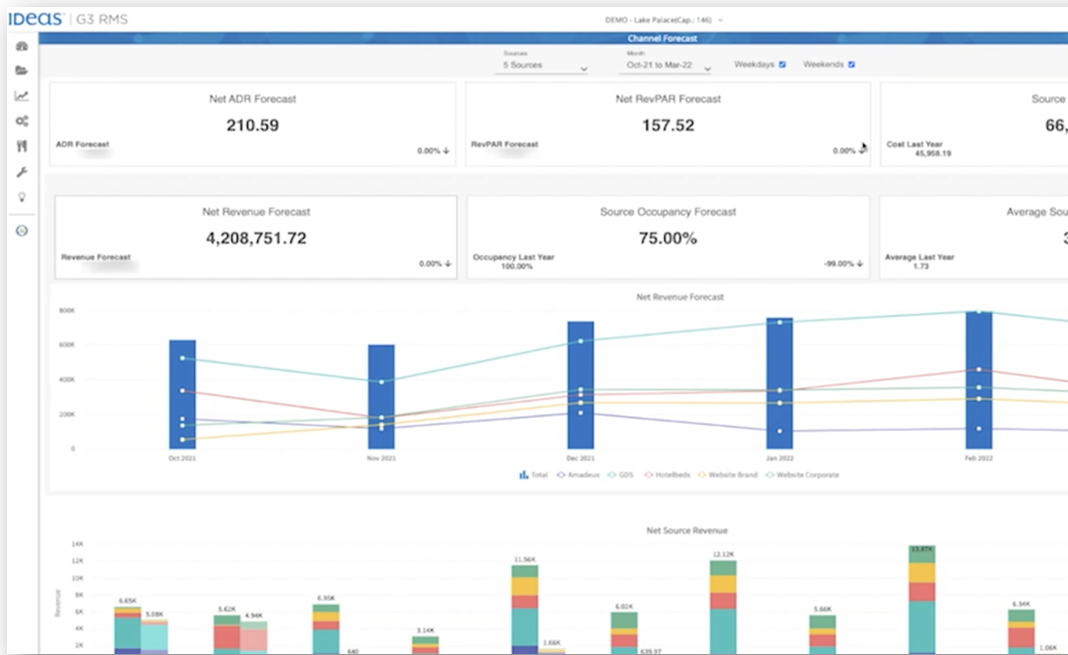
Task: Click the Source Occupancy Forecast value 75.00%
Action: [668, 238]
